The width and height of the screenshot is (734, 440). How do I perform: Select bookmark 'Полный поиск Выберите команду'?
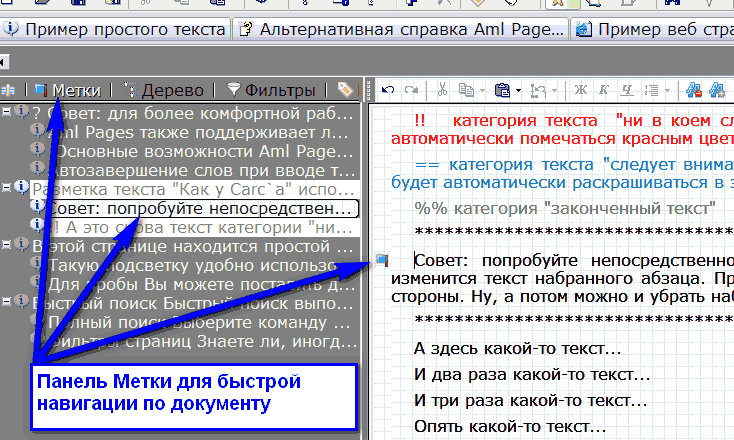[199, 323]
